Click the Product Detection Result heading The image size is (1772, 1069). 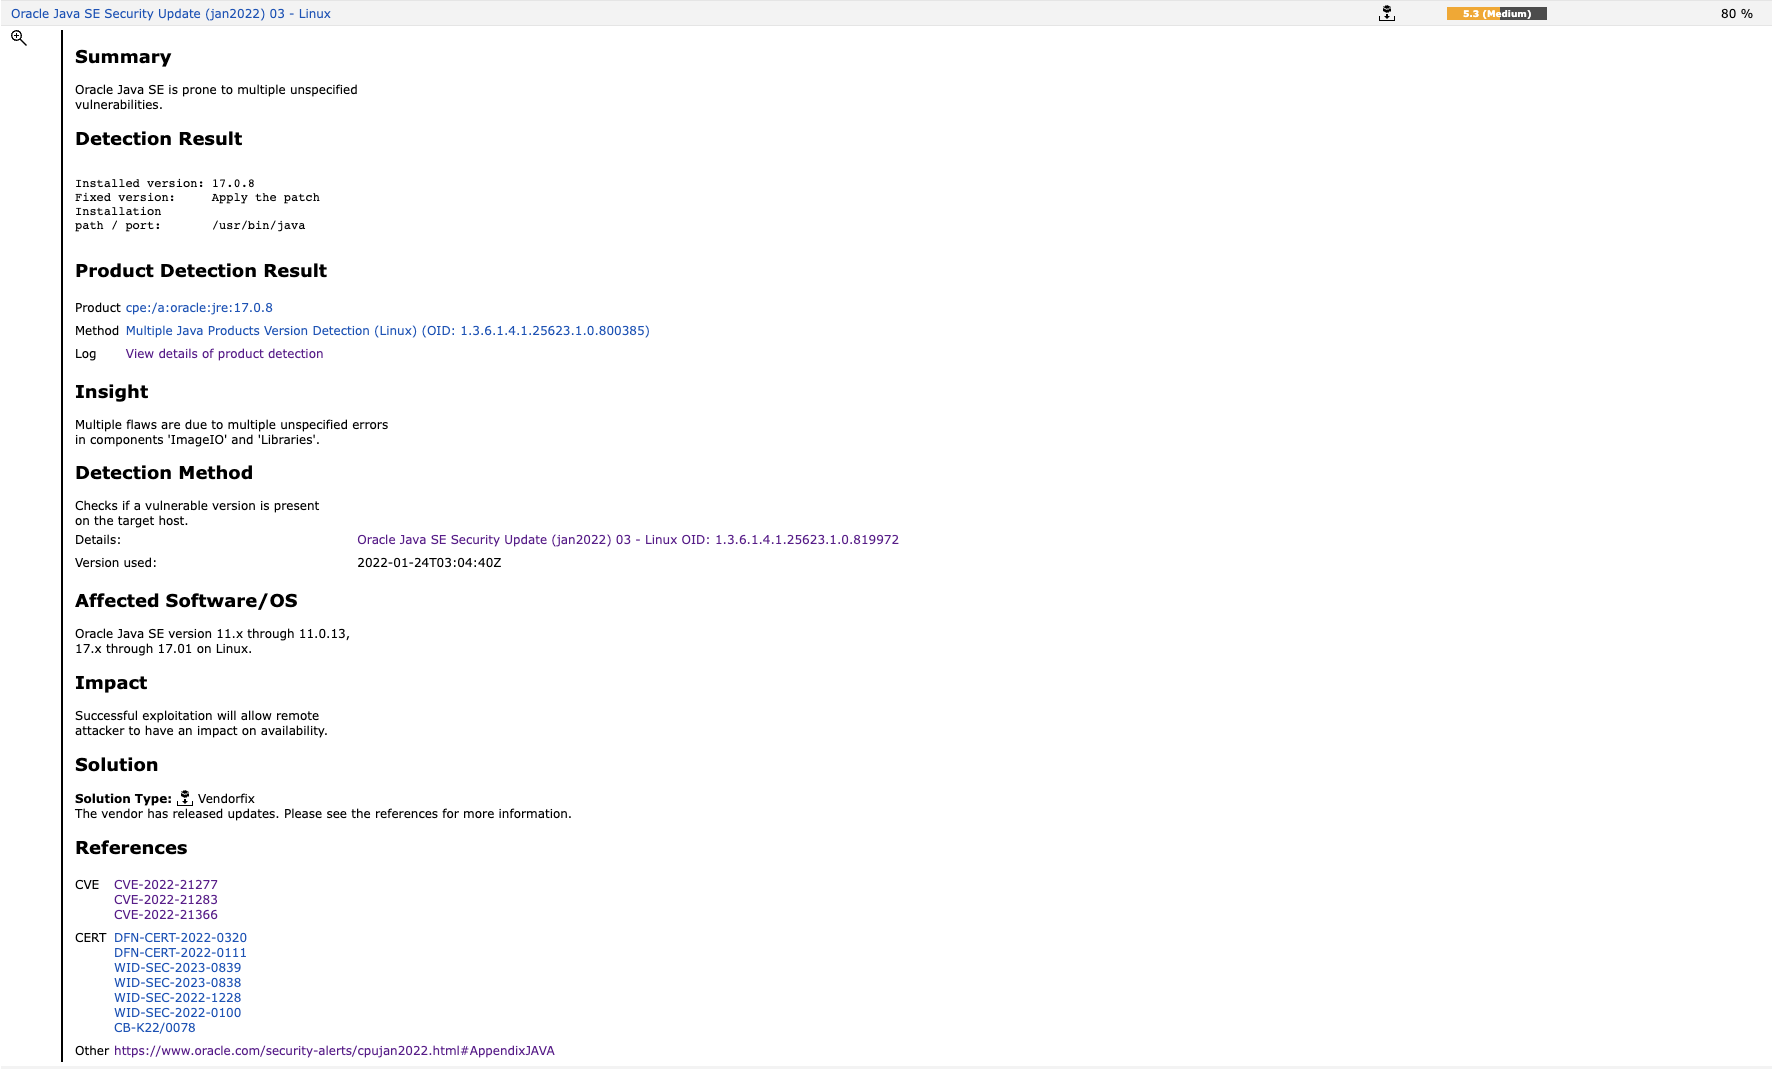click(x=201, y=271)
